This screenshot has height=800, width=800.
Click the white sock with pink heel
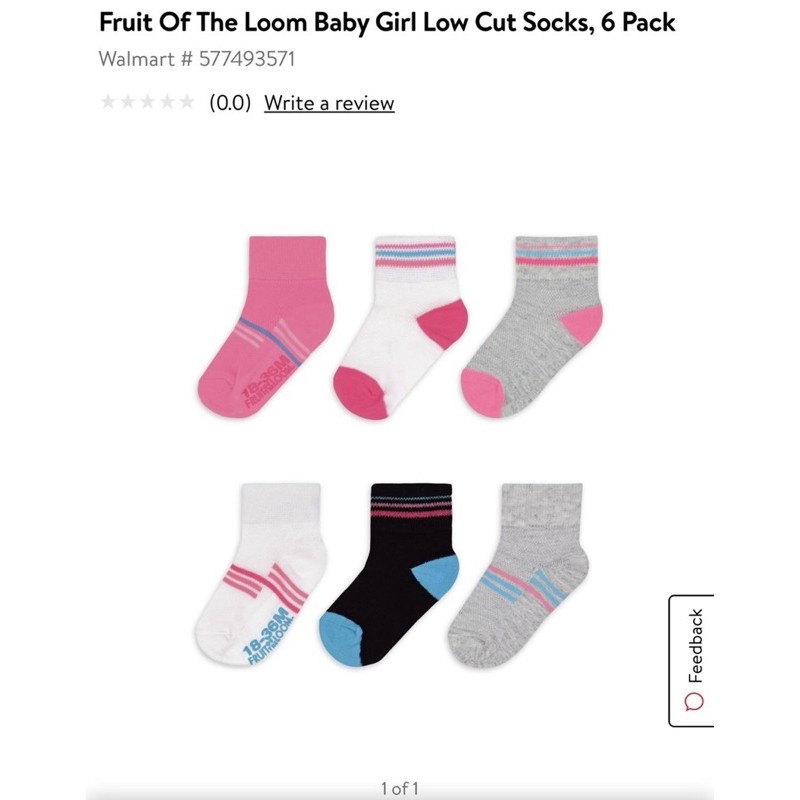(x=400, y=328)
